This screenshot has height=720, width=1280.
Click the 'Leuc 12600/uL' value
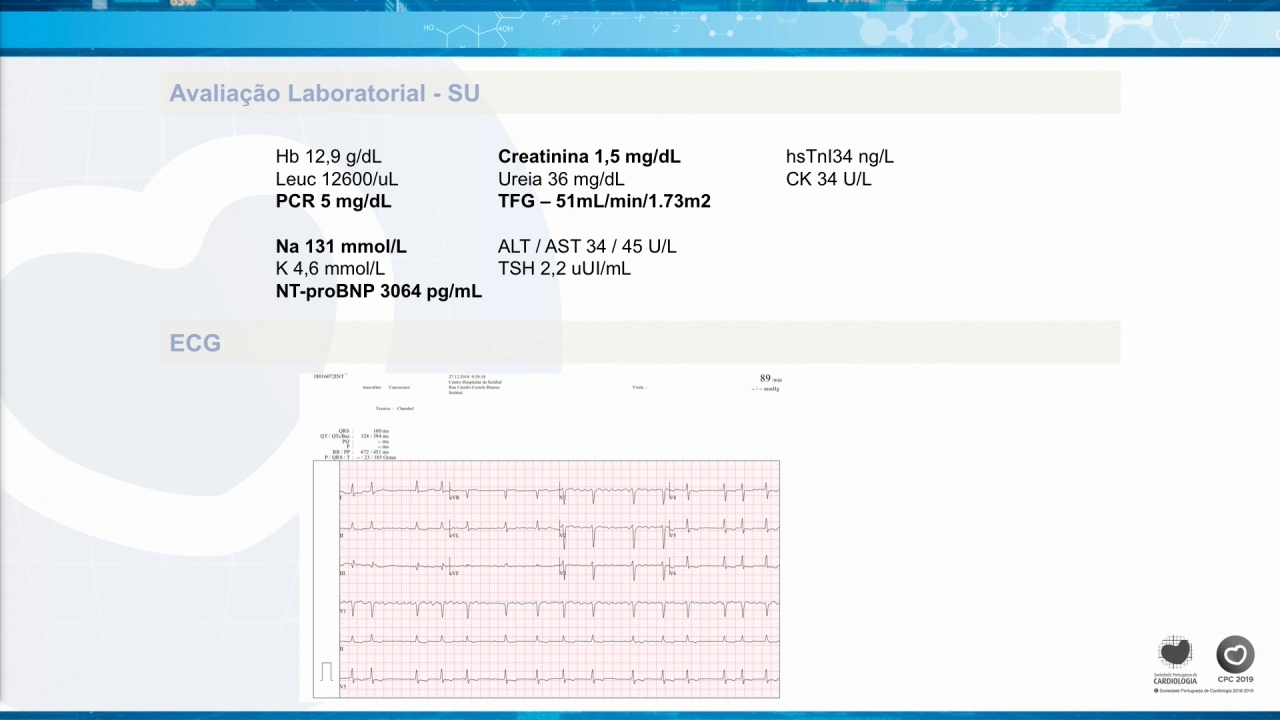(x=337, y=179)
